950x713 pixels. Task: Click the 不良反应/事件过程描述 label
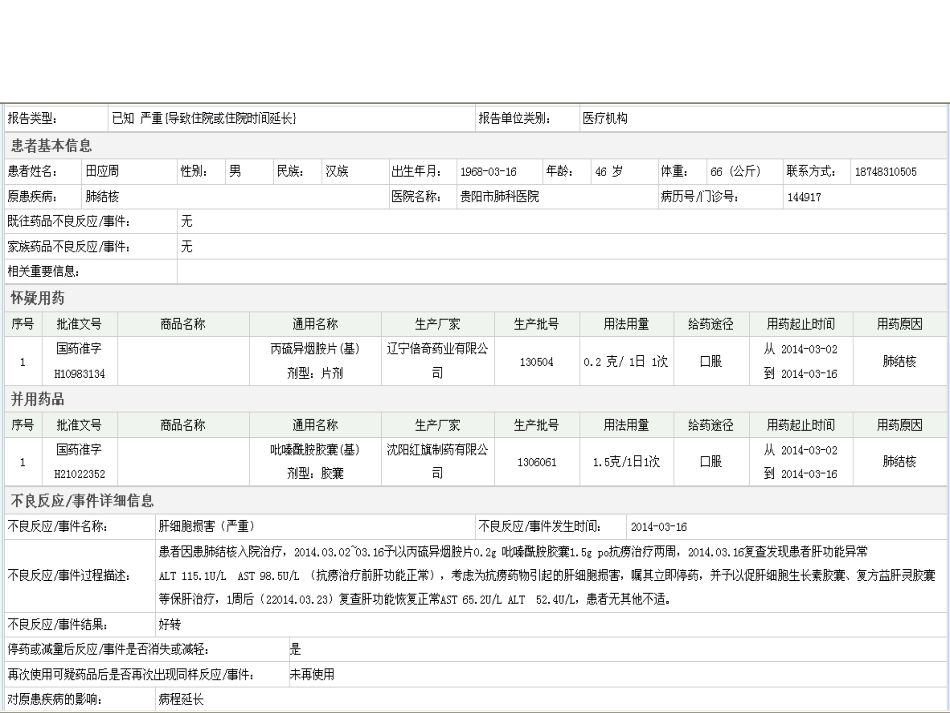coord(70,575)
